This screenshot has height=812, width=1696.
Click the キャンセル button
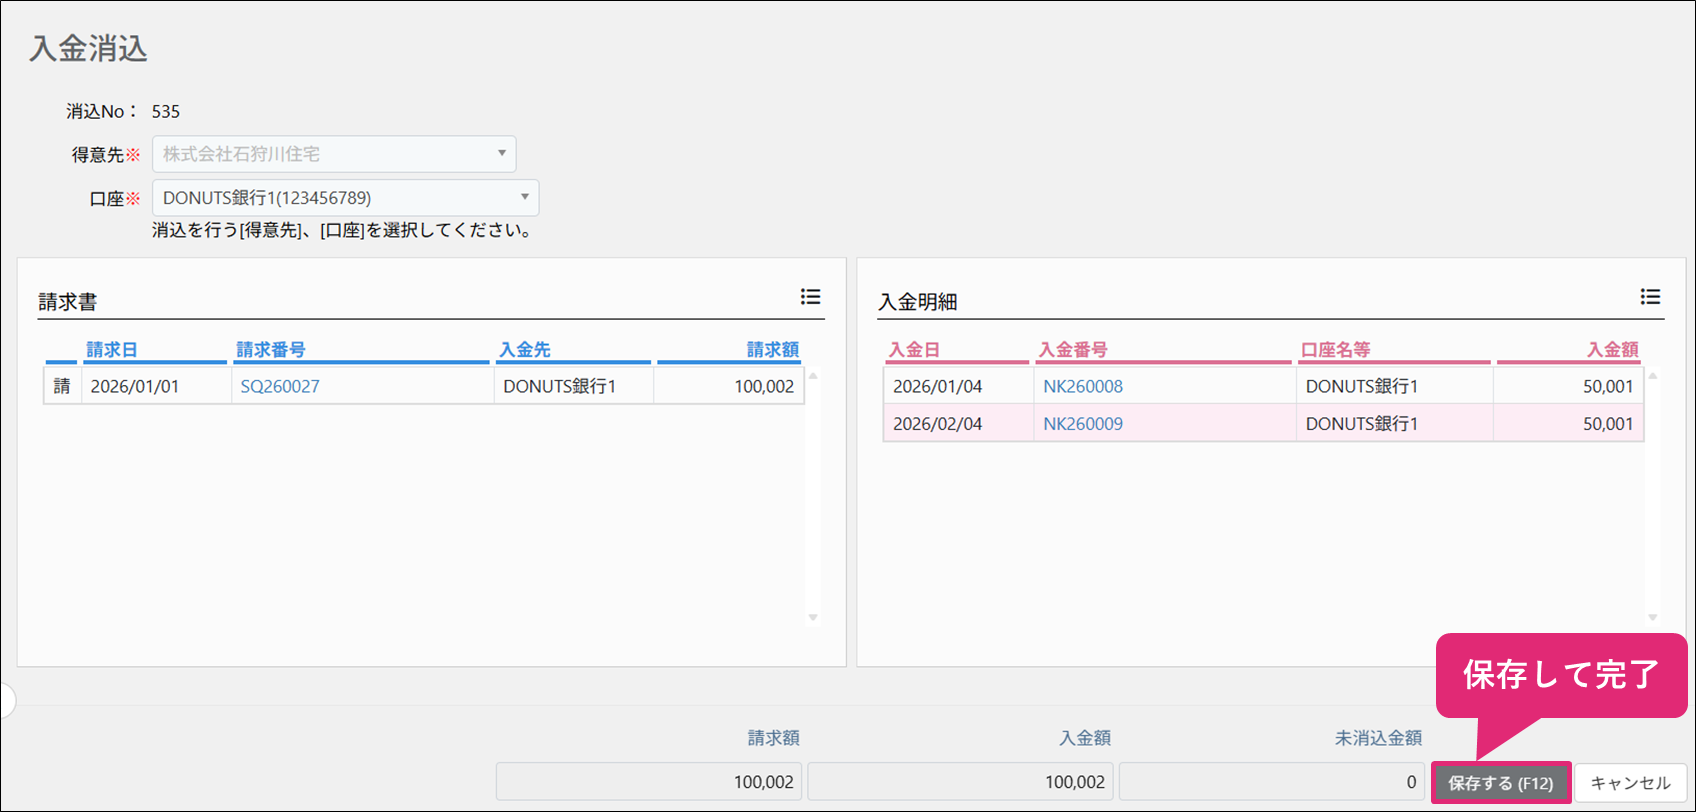[x=1630, y=783]
